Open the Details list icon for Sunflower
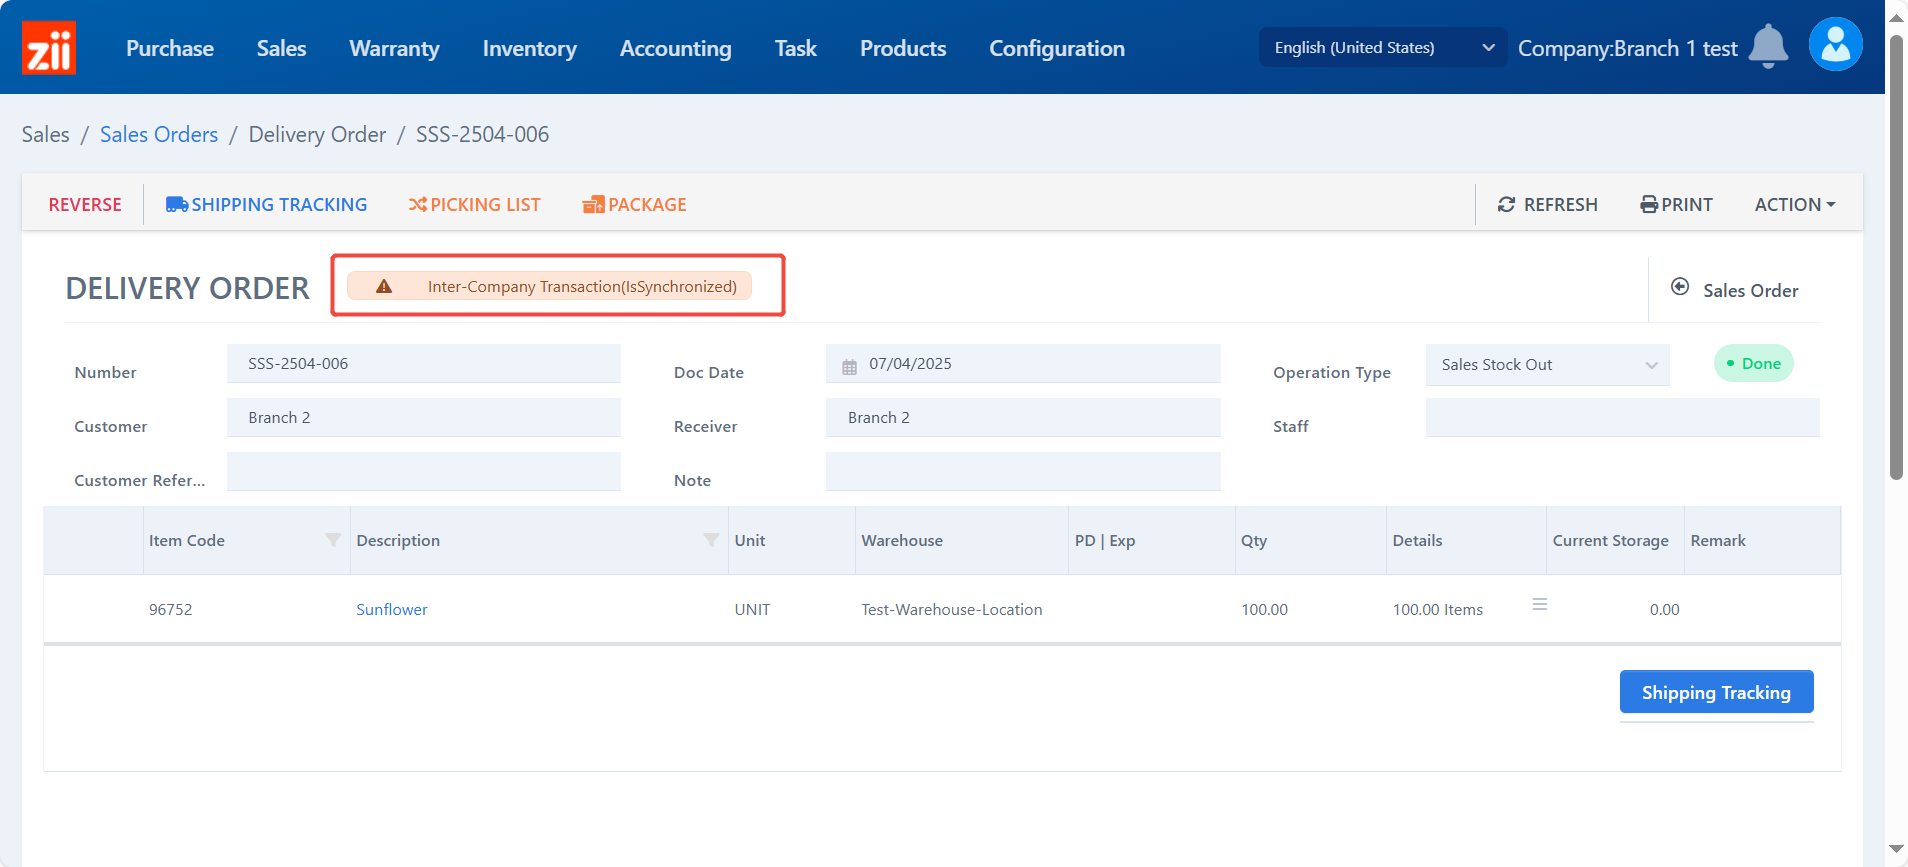Viewport: 1908px width, 867px height. coord(1540,605)
